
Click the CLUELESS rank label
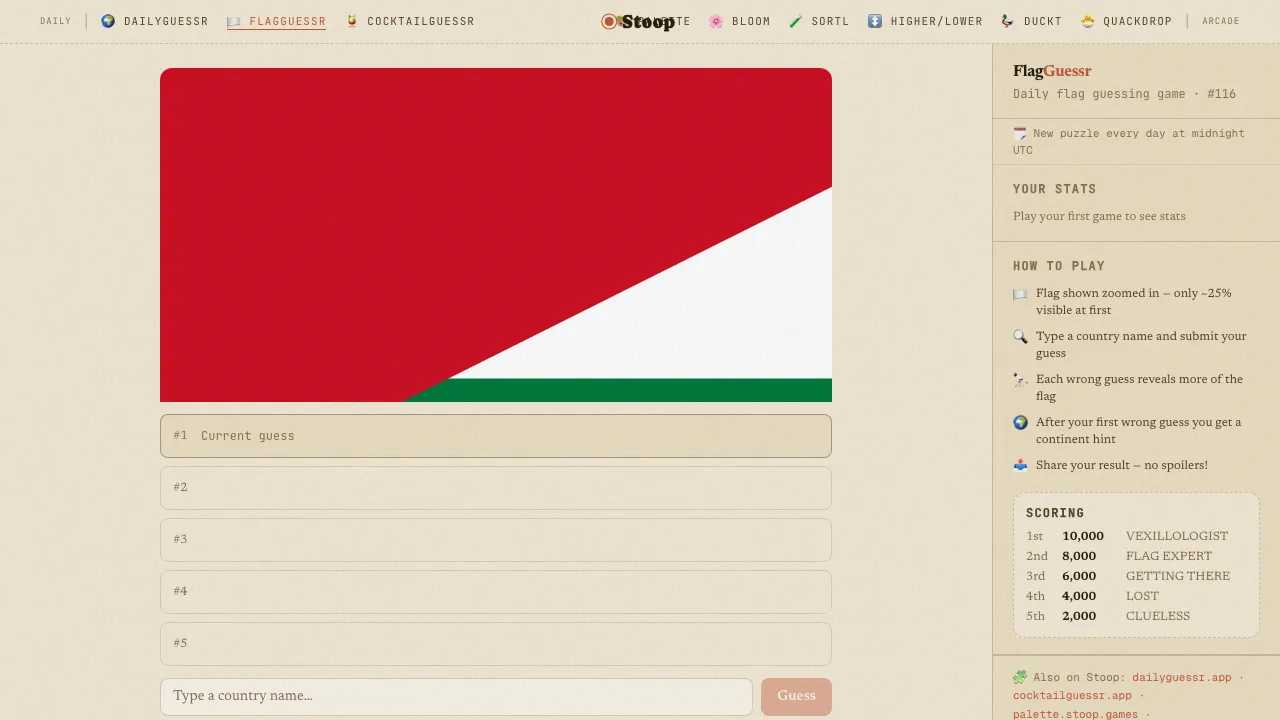1158,616
